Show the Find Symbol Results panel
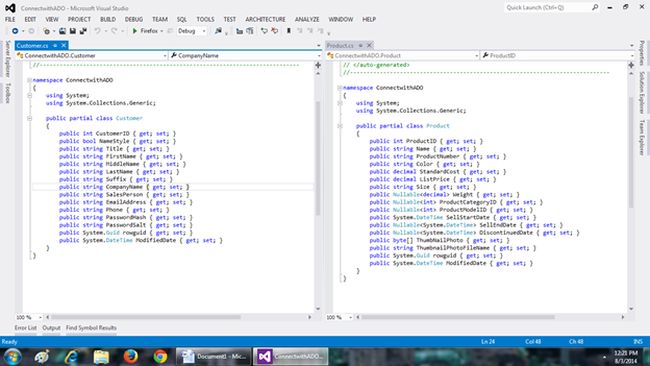The height and width of the screenshot is (366, 650). pos(91,328)
